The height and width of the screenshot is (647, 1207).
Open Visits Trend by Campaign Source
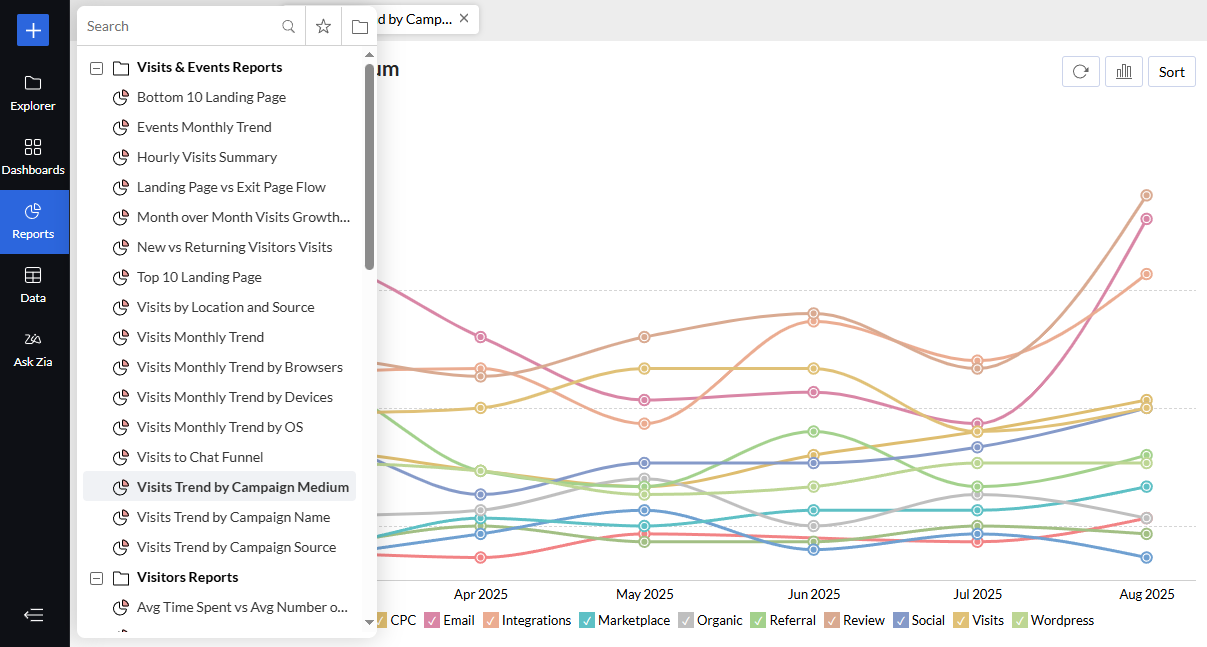click(236, 548)
